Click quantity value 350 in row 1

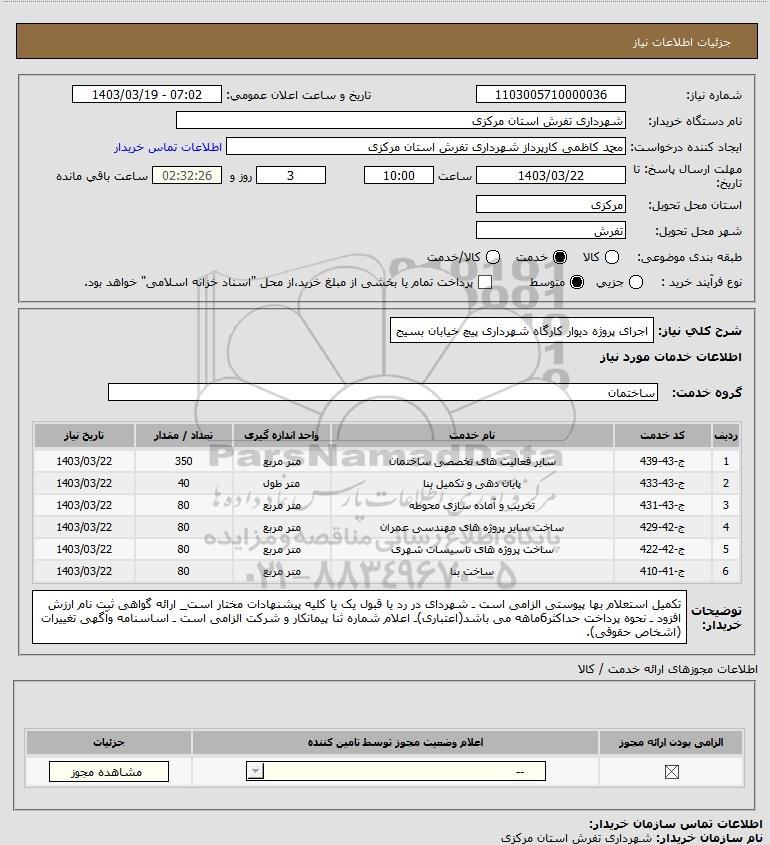coord(183,461)
